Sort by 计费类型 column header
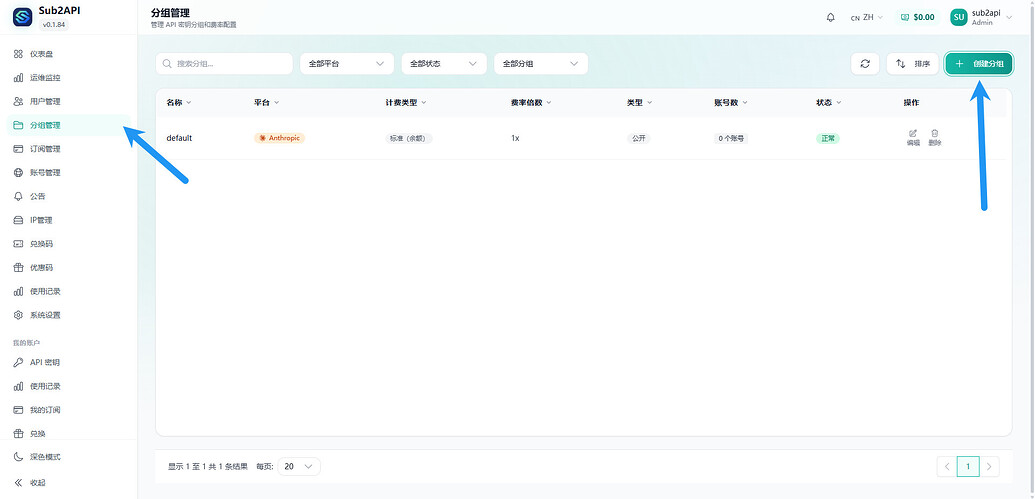 406,103
